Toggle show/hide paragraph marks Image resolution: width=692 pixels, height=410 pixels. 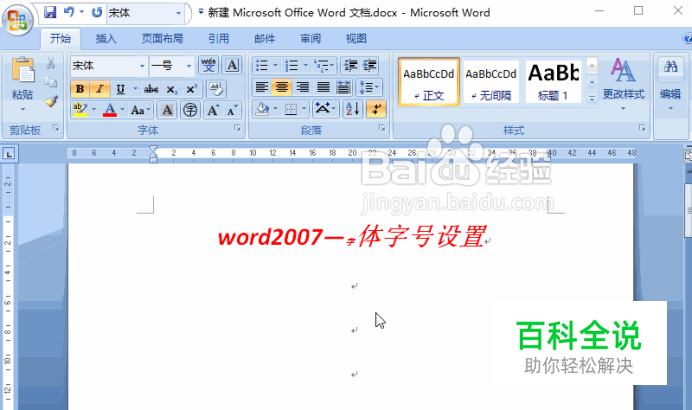[376, 109]
